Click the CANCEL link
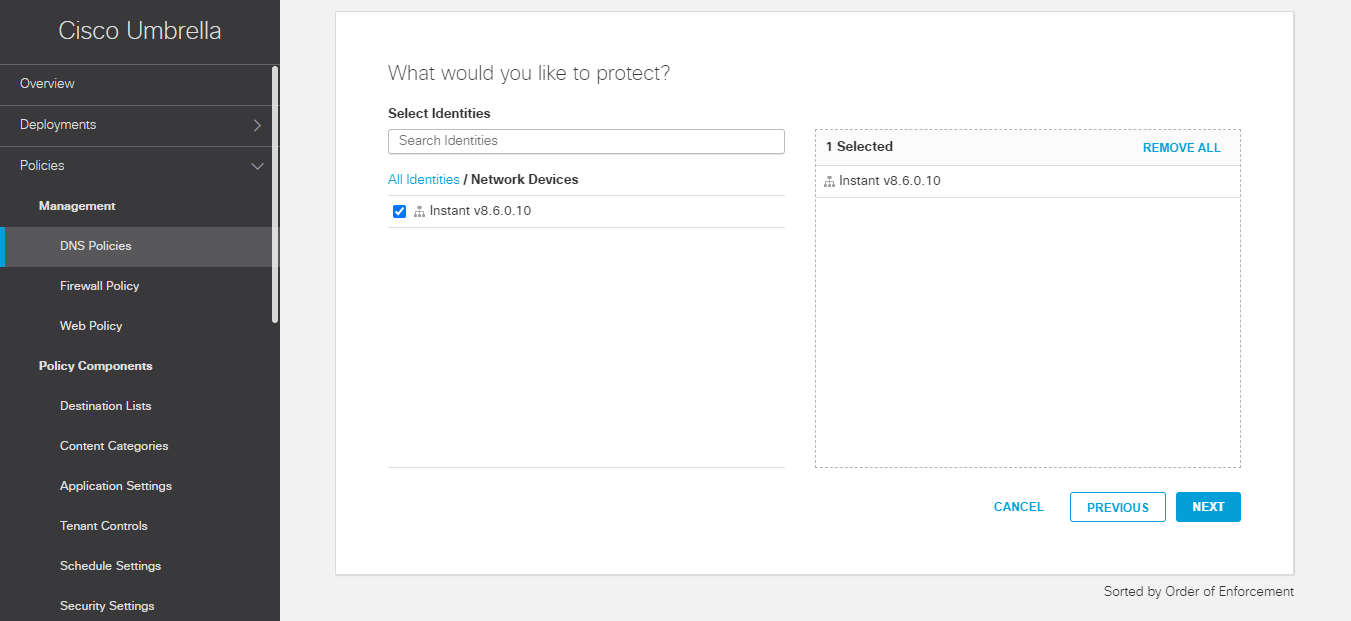Viewport: 1351px width, 621px height. pyautogui.click(x=1019, y=507)
